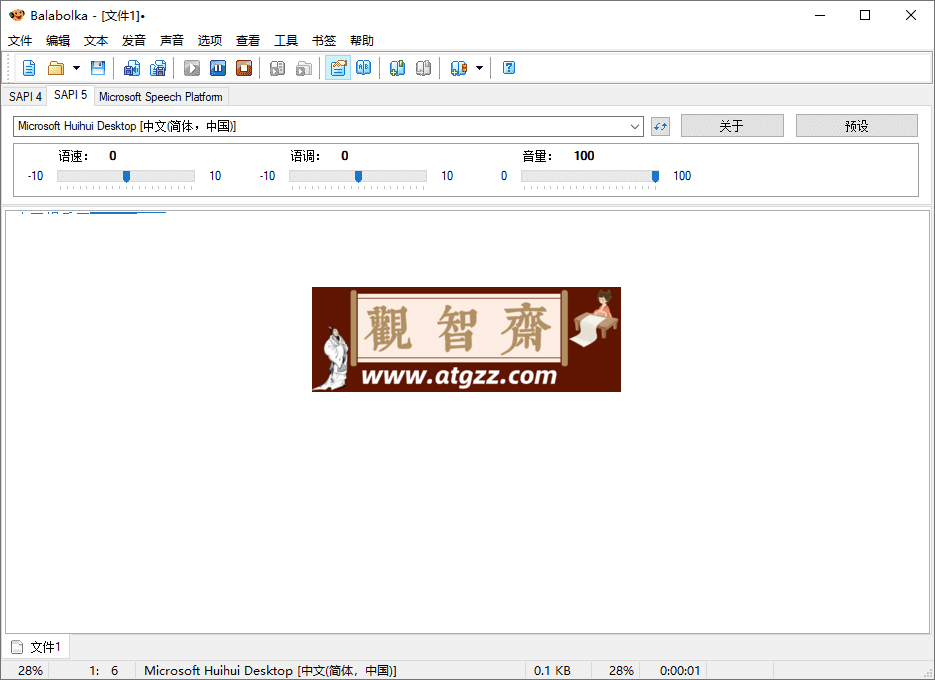Save the document with the floppy icon
Image resolution: width=935 pixels, height=680 pixels.
point(98,68)
